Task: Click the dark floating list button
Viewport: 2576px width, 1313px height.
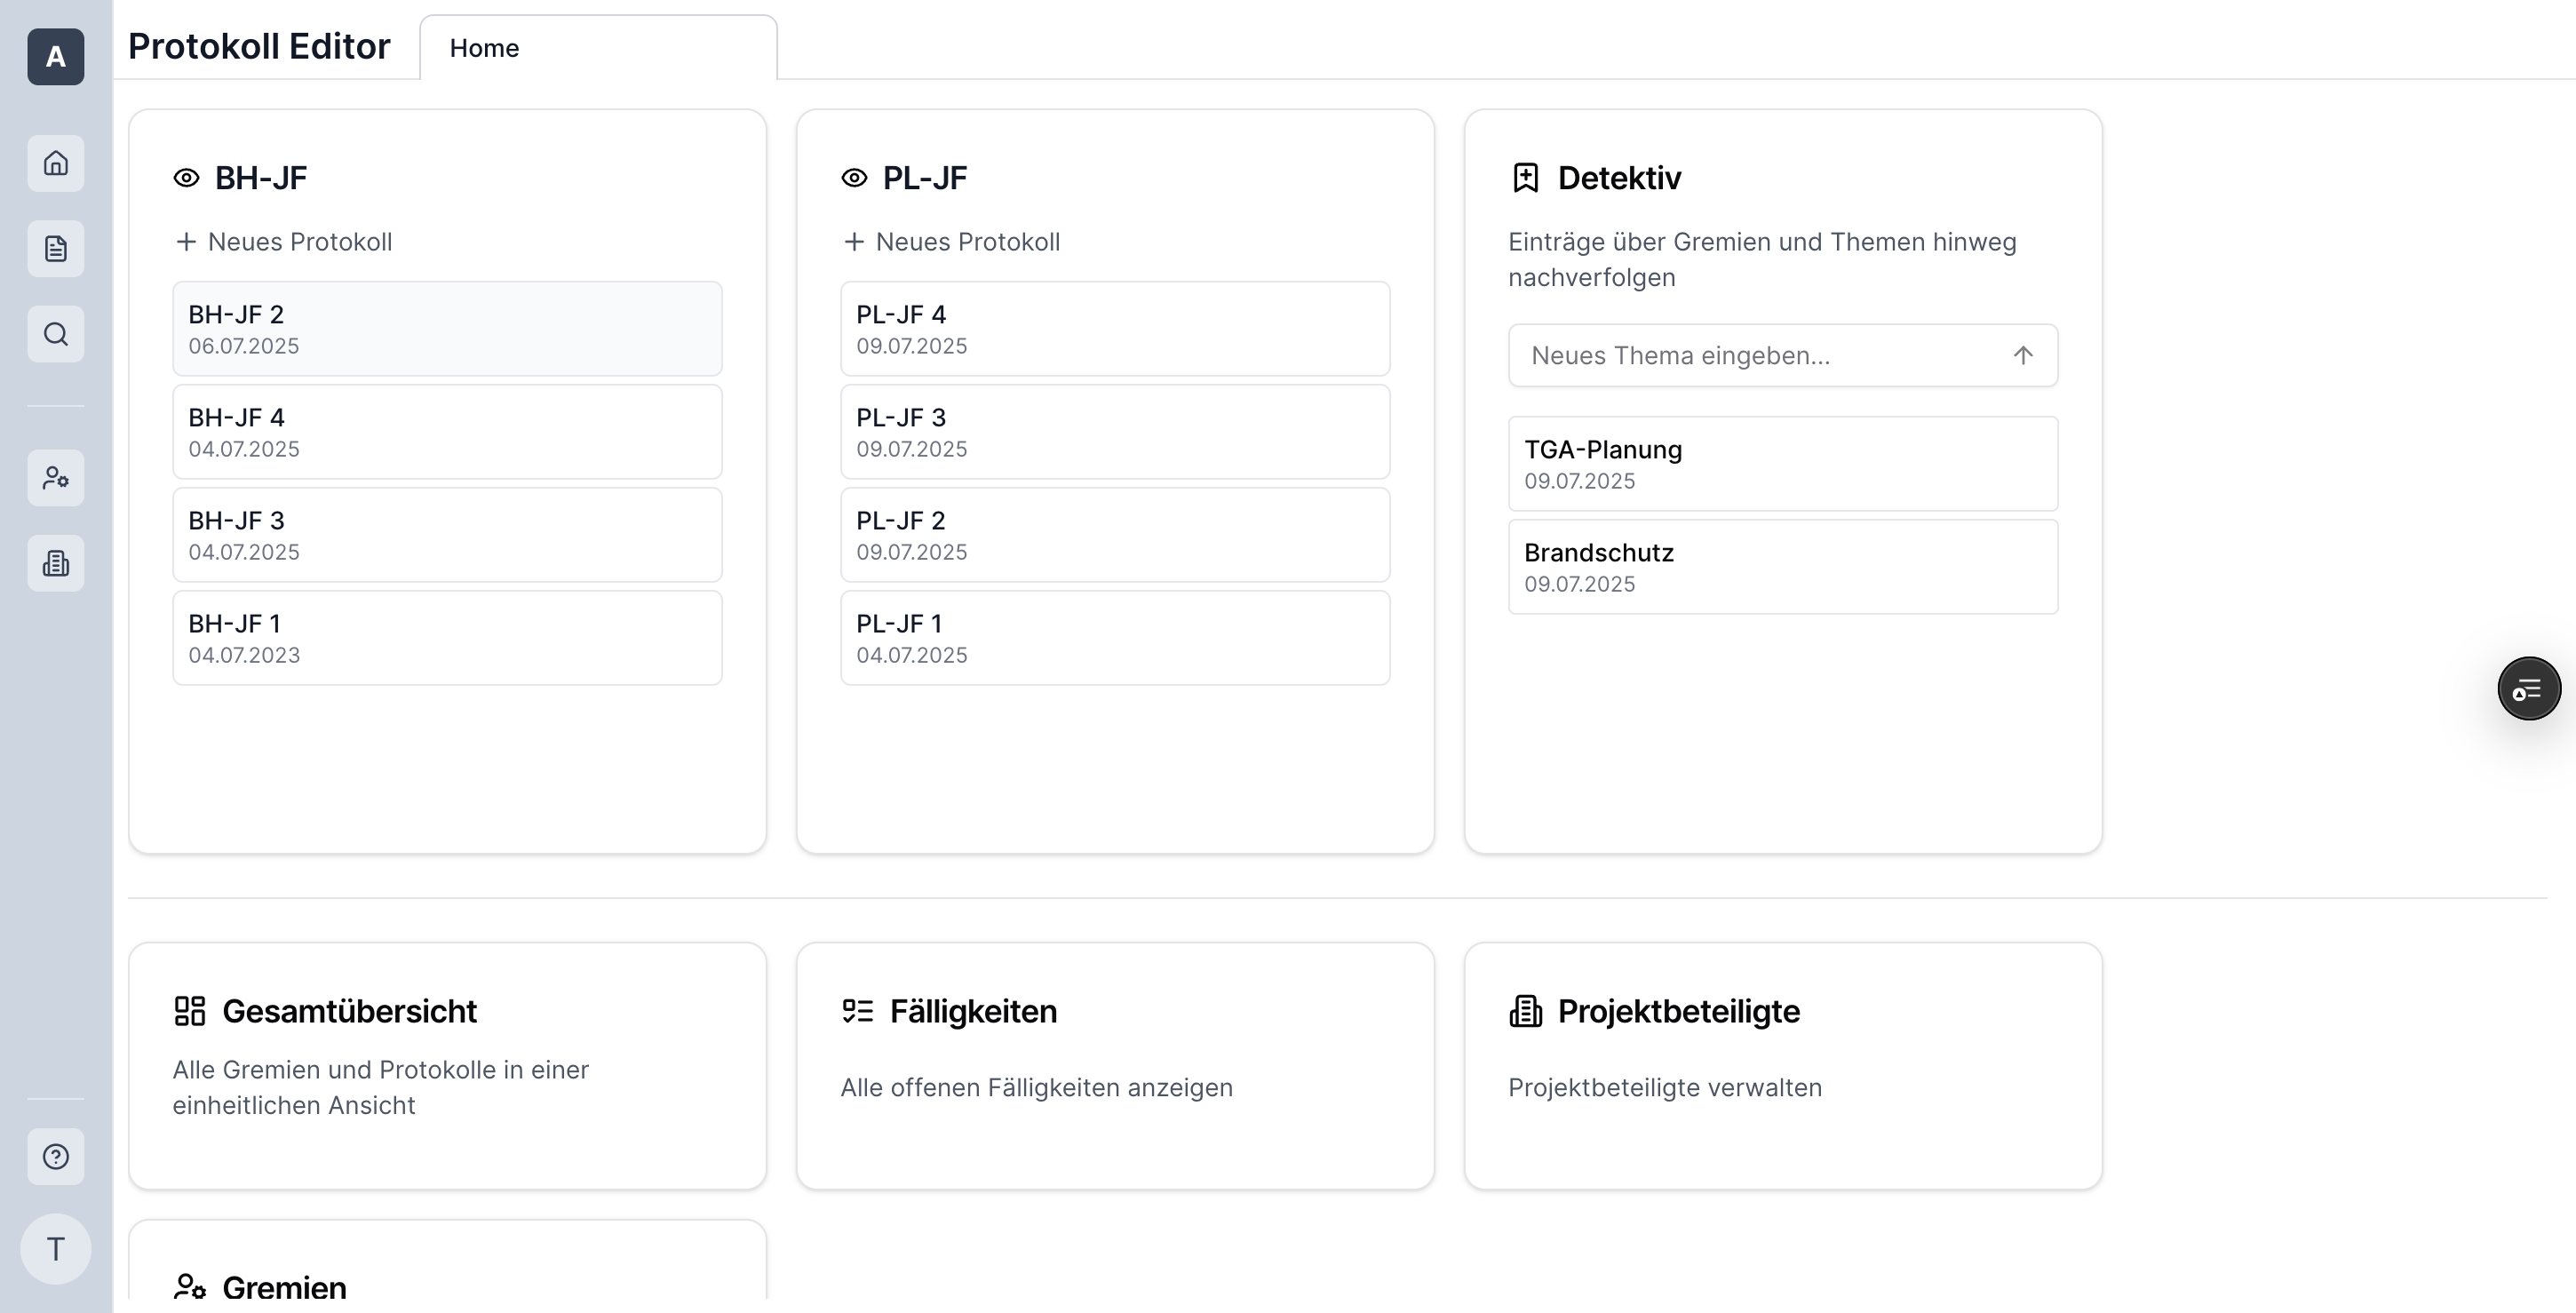Action: [2529, 689]
